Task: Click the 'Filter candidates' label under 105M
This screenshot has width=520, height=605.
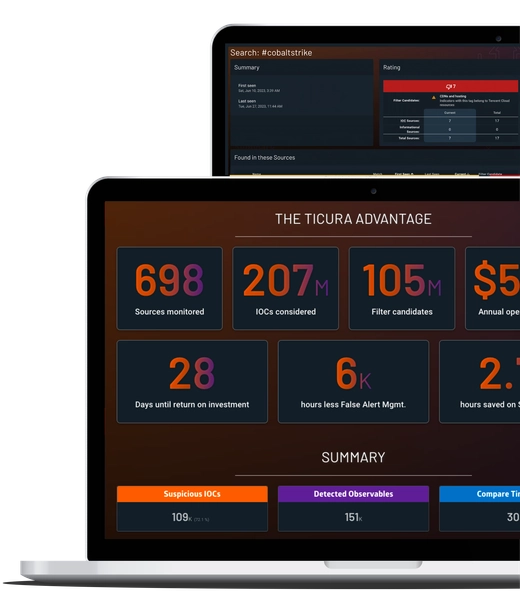Action: [x=402, y=312]
